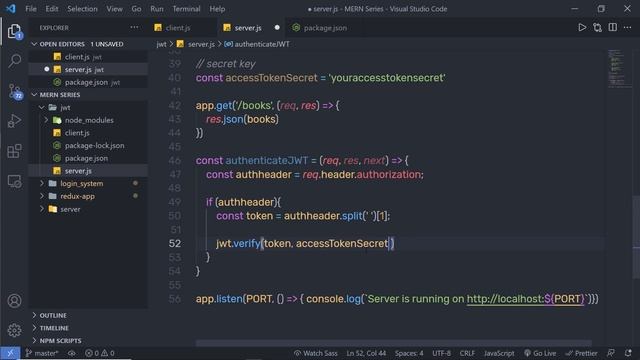Click the authenticateJWT breadcrumb segment
Screen dimensions: 640x360
(257, 44)
